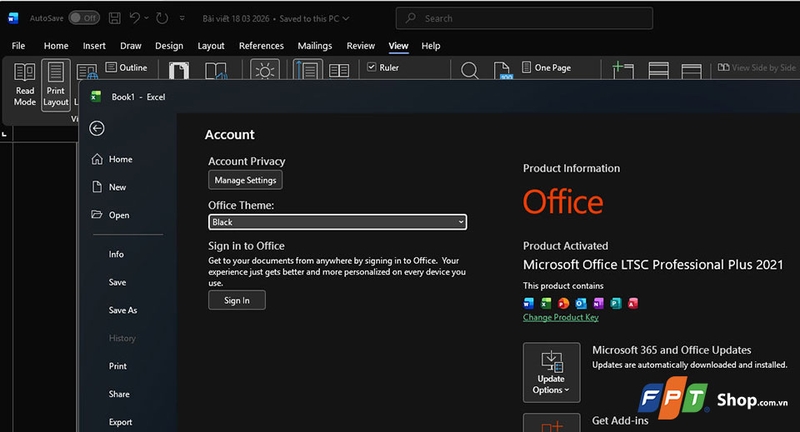The height and width of the screenshot is (432, 800).
Task: Go back using Excel's circular arrow
Action: tap(97, 128)
